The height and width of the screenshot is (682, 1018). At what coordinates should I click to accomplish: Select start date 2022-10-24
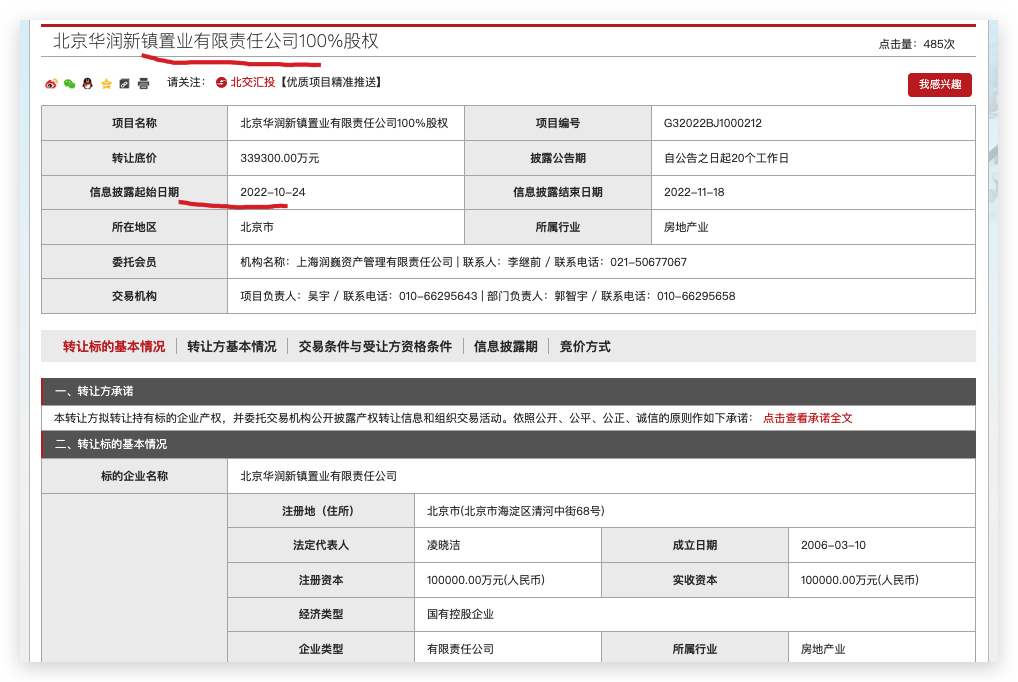[273, 192]
